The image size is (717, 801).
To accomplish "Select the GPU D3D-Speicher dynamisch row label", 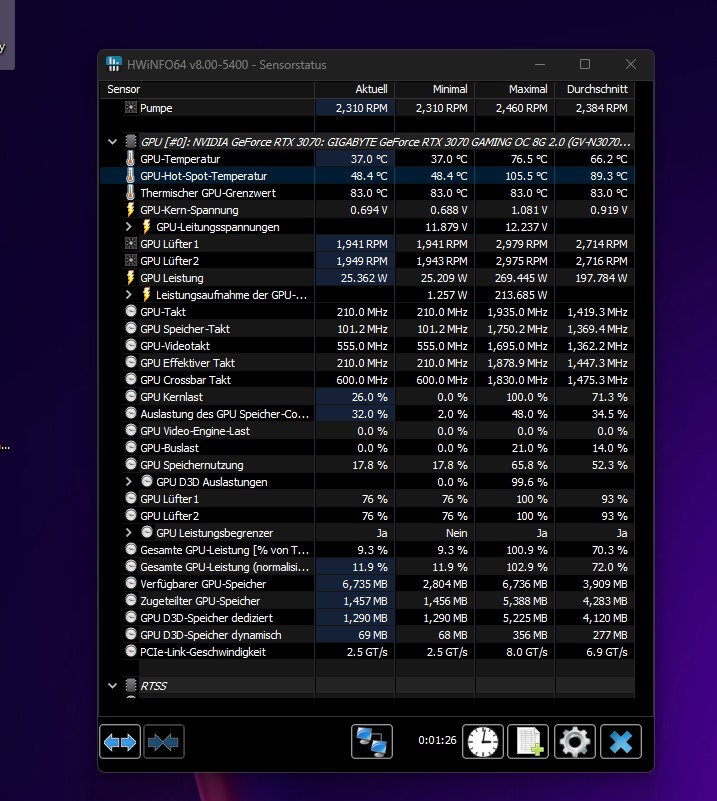I will point(210,634).
